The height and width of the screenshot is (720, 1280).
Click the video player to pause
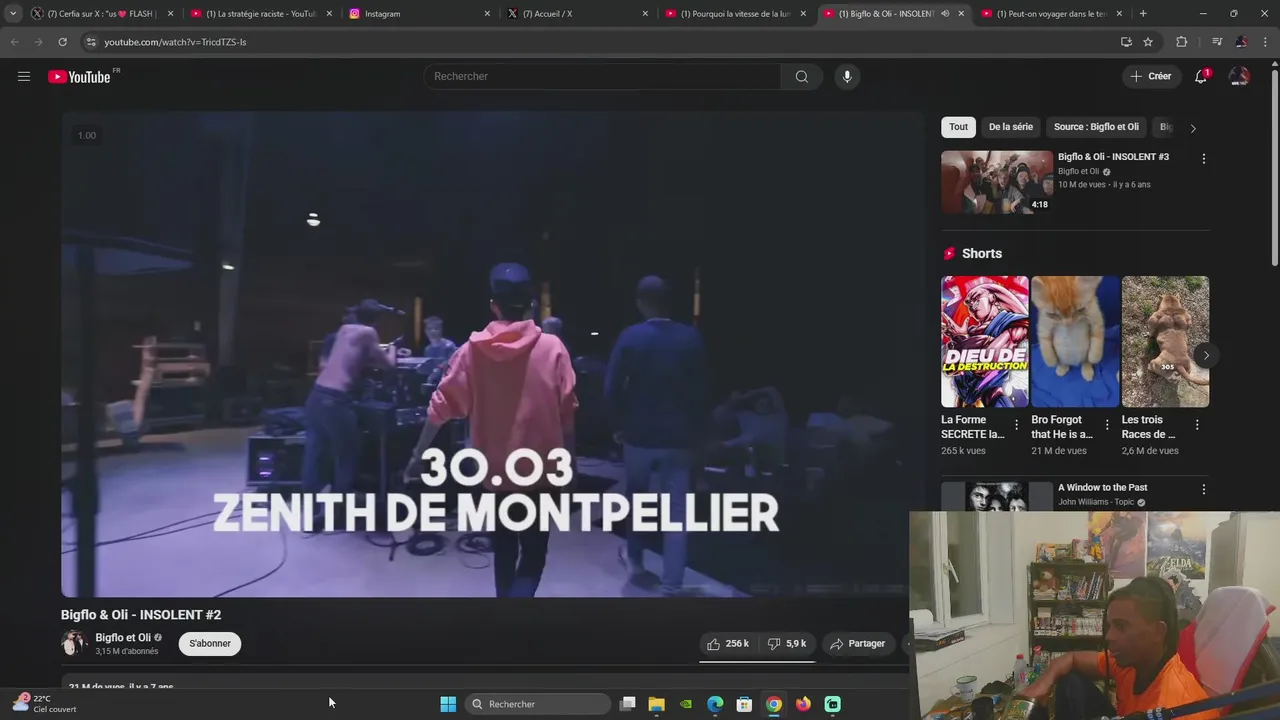[492, 354]
